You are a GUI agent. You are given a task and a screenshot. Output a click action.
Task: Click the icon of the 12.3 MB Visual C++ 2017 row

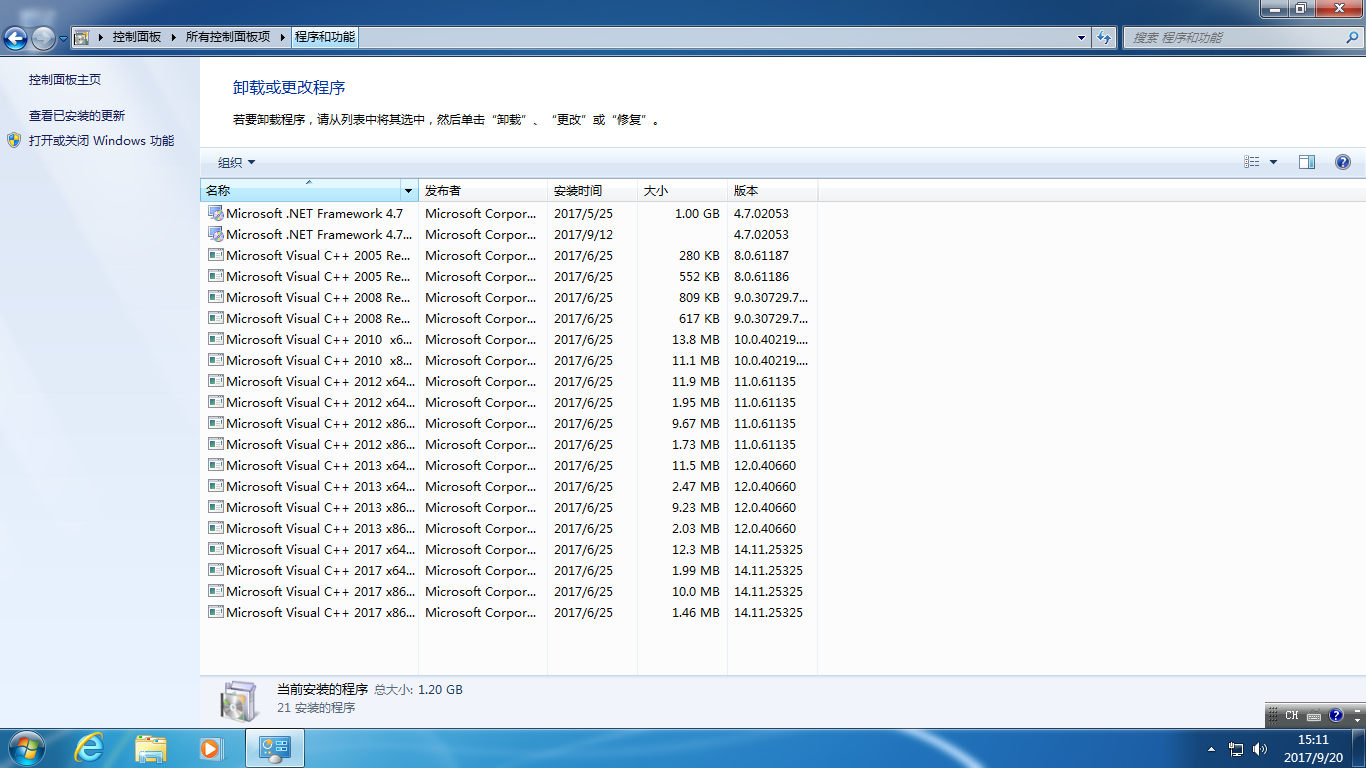pyautogui.click(x=215, y=549)
